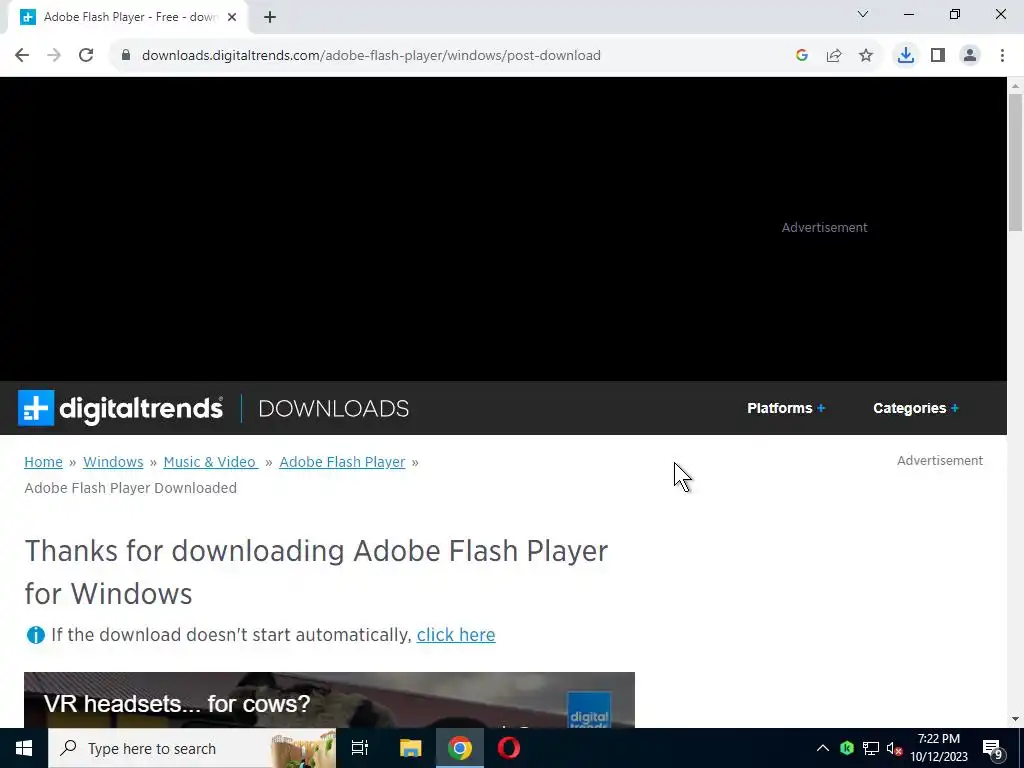1024x768 pixels.
Task: Open a new tab
Action: coord(270,18)
